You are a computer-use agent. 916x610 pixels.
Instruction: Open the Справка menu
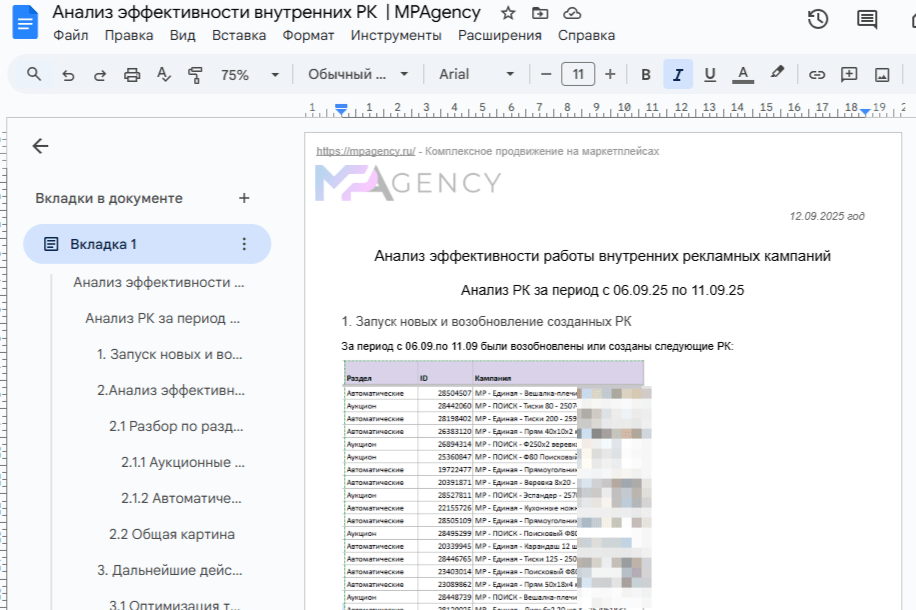(587, 35)
